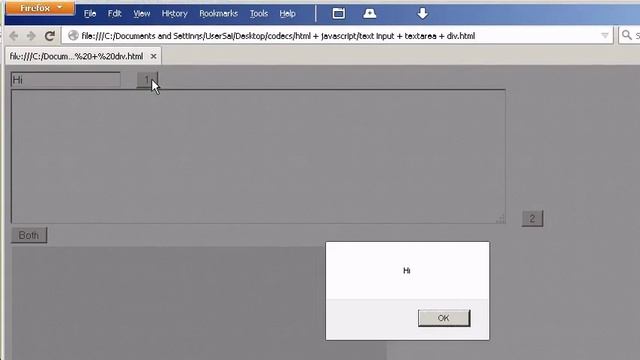
Task: Open the File menu
Action: click(x=90, y=14)
